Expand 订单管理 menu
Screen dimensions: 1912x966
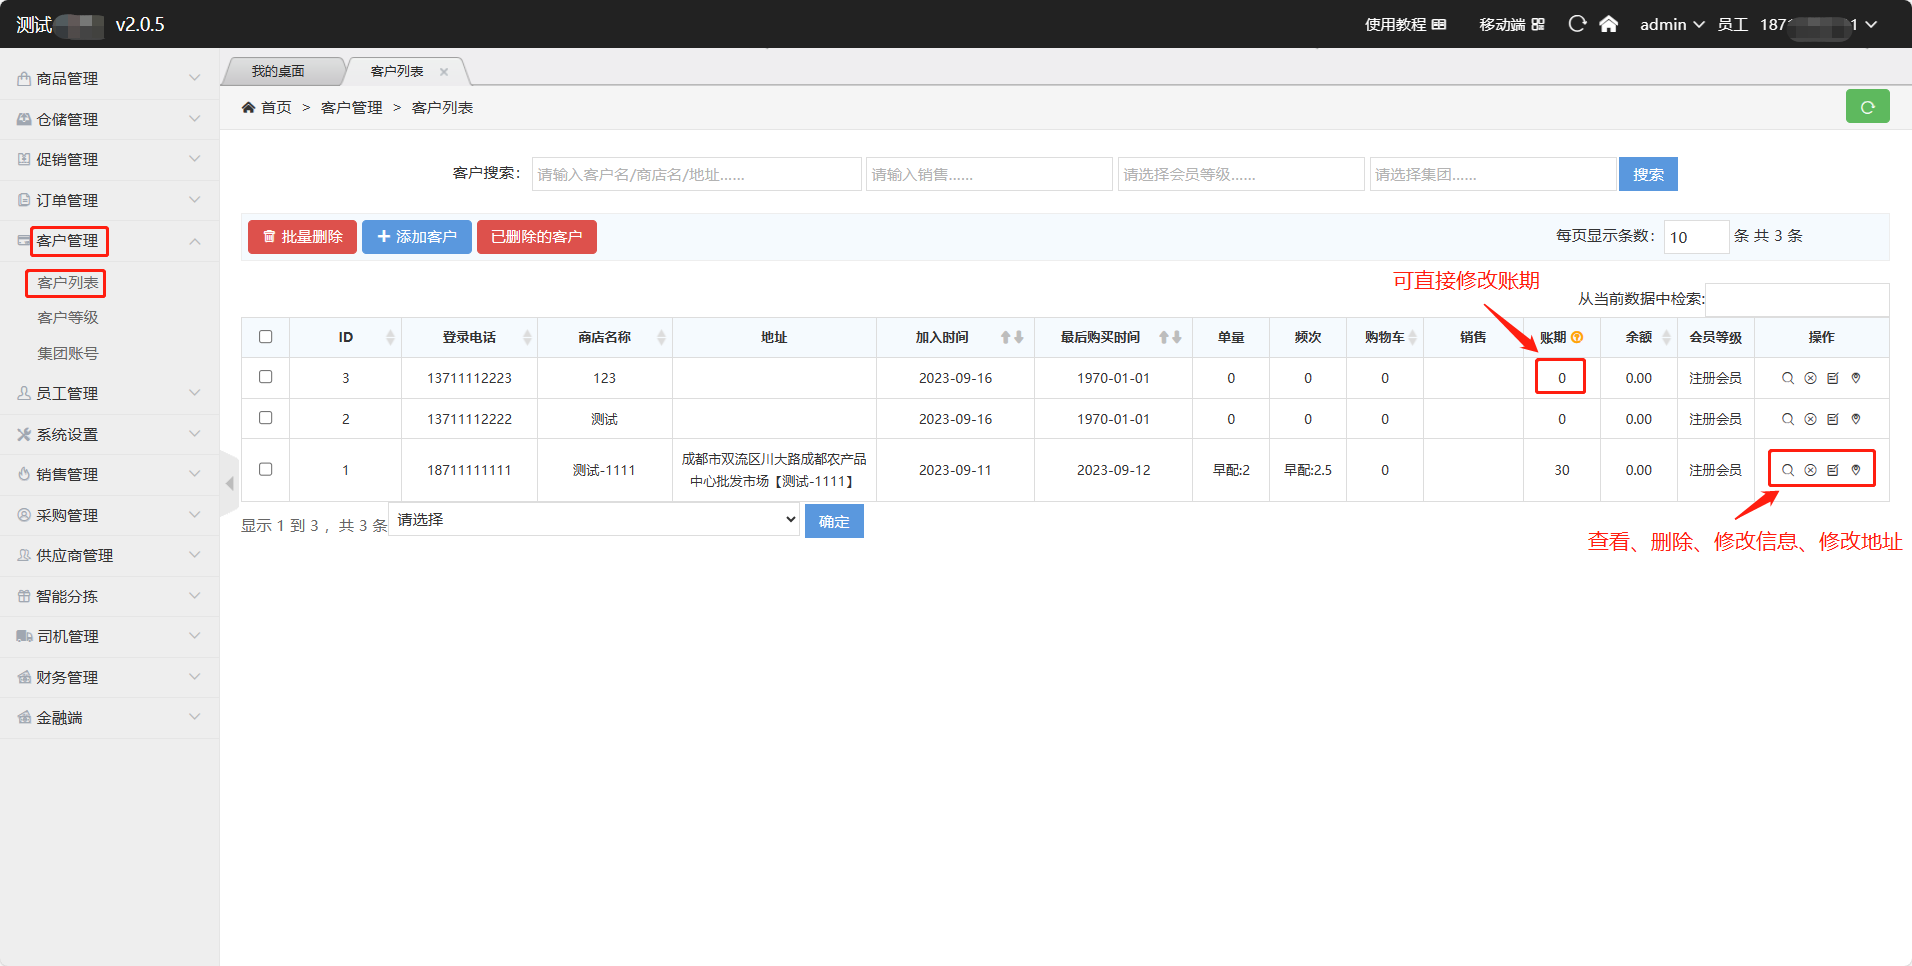click(x=109, y=200)
